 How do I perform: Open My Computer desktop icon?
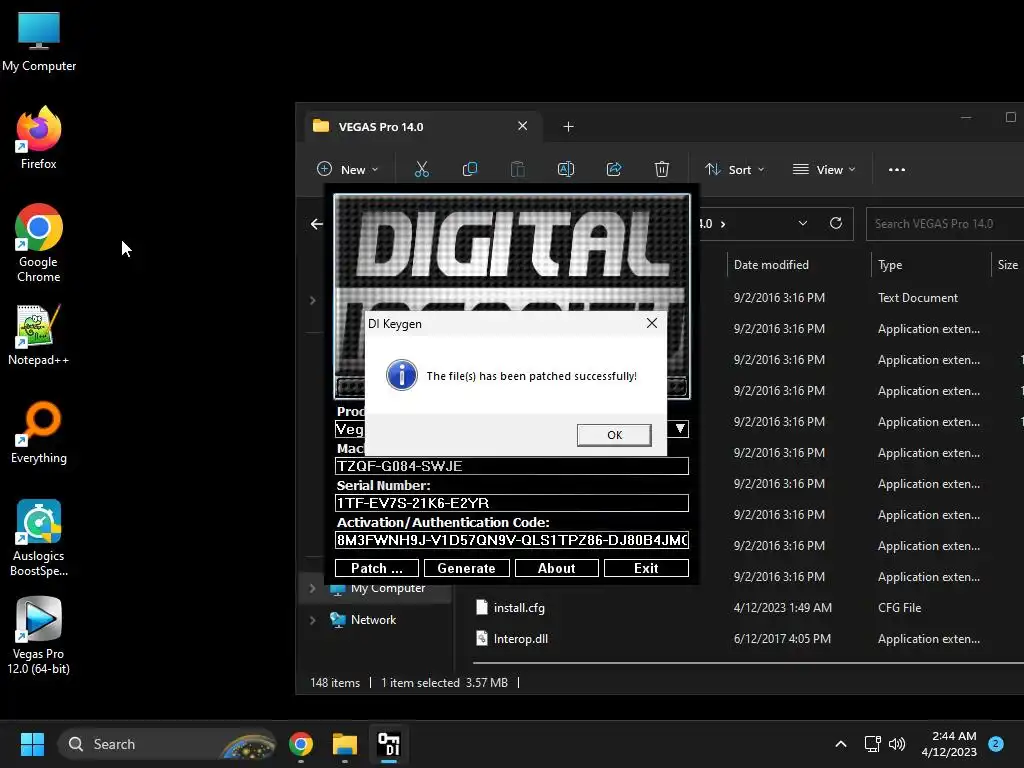point(39,42)
